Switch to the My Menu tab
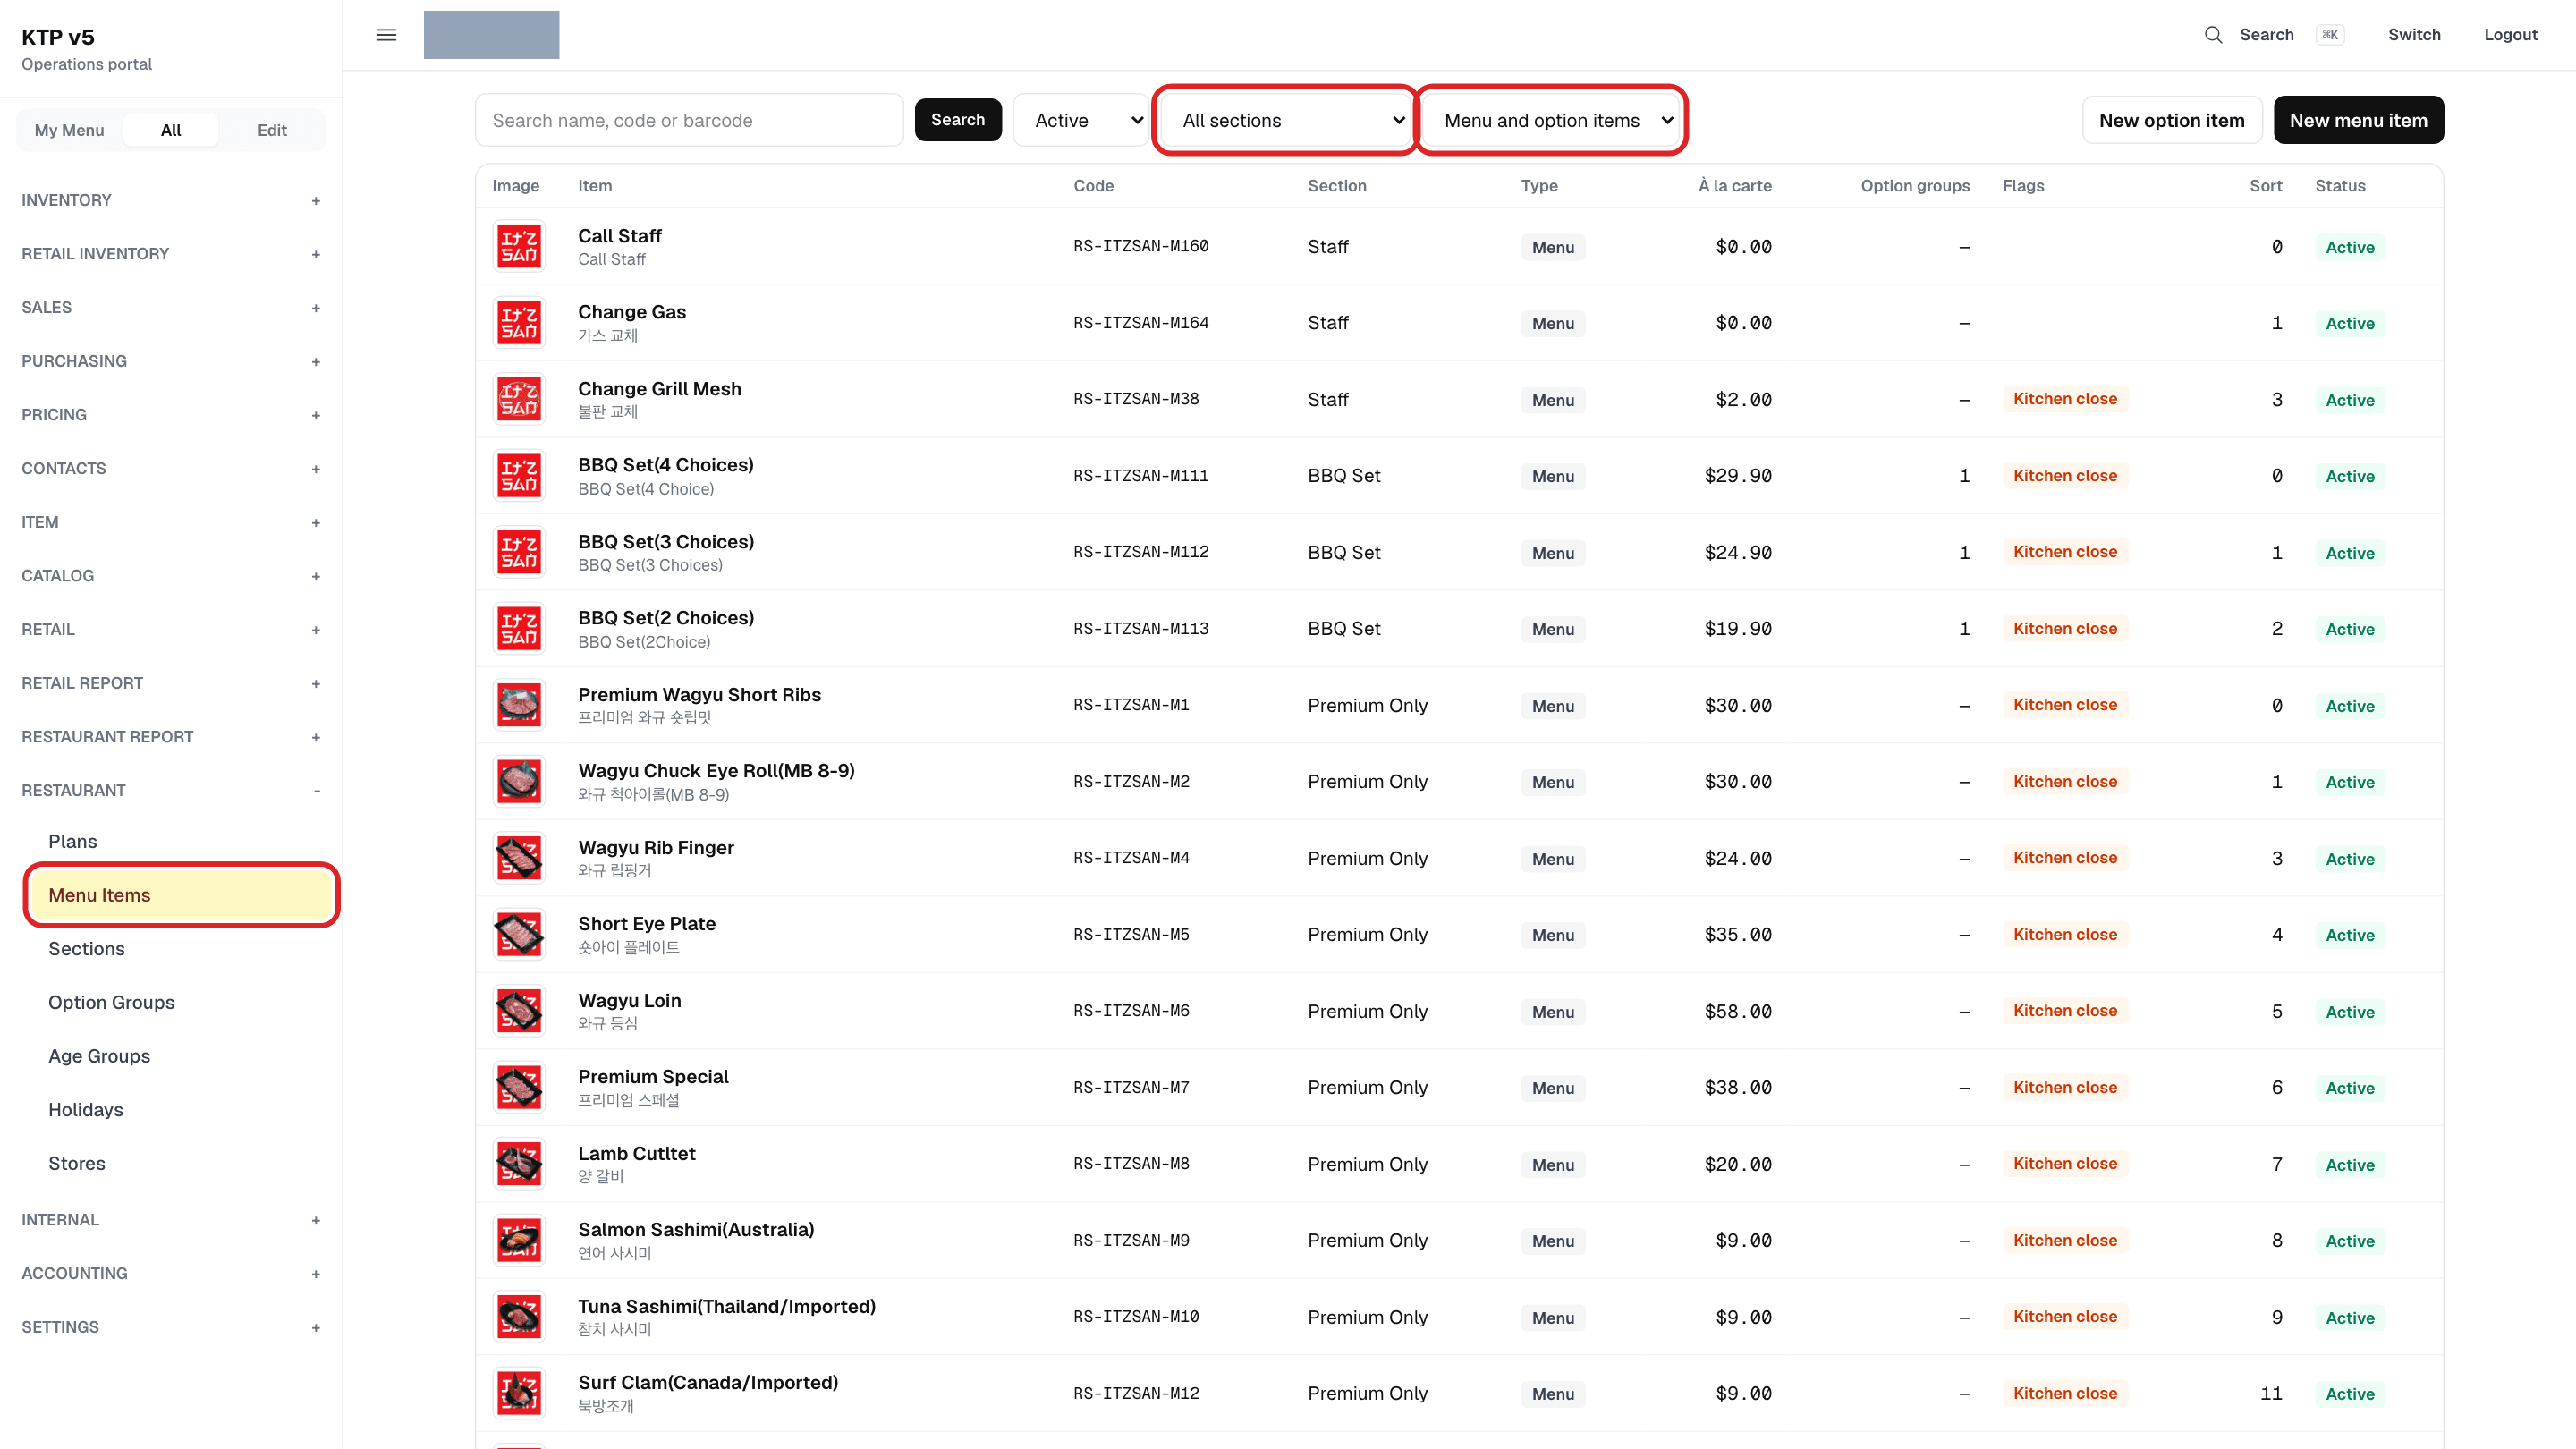The height and width of the screenshot is (1449, 2576). click(69, 130)
